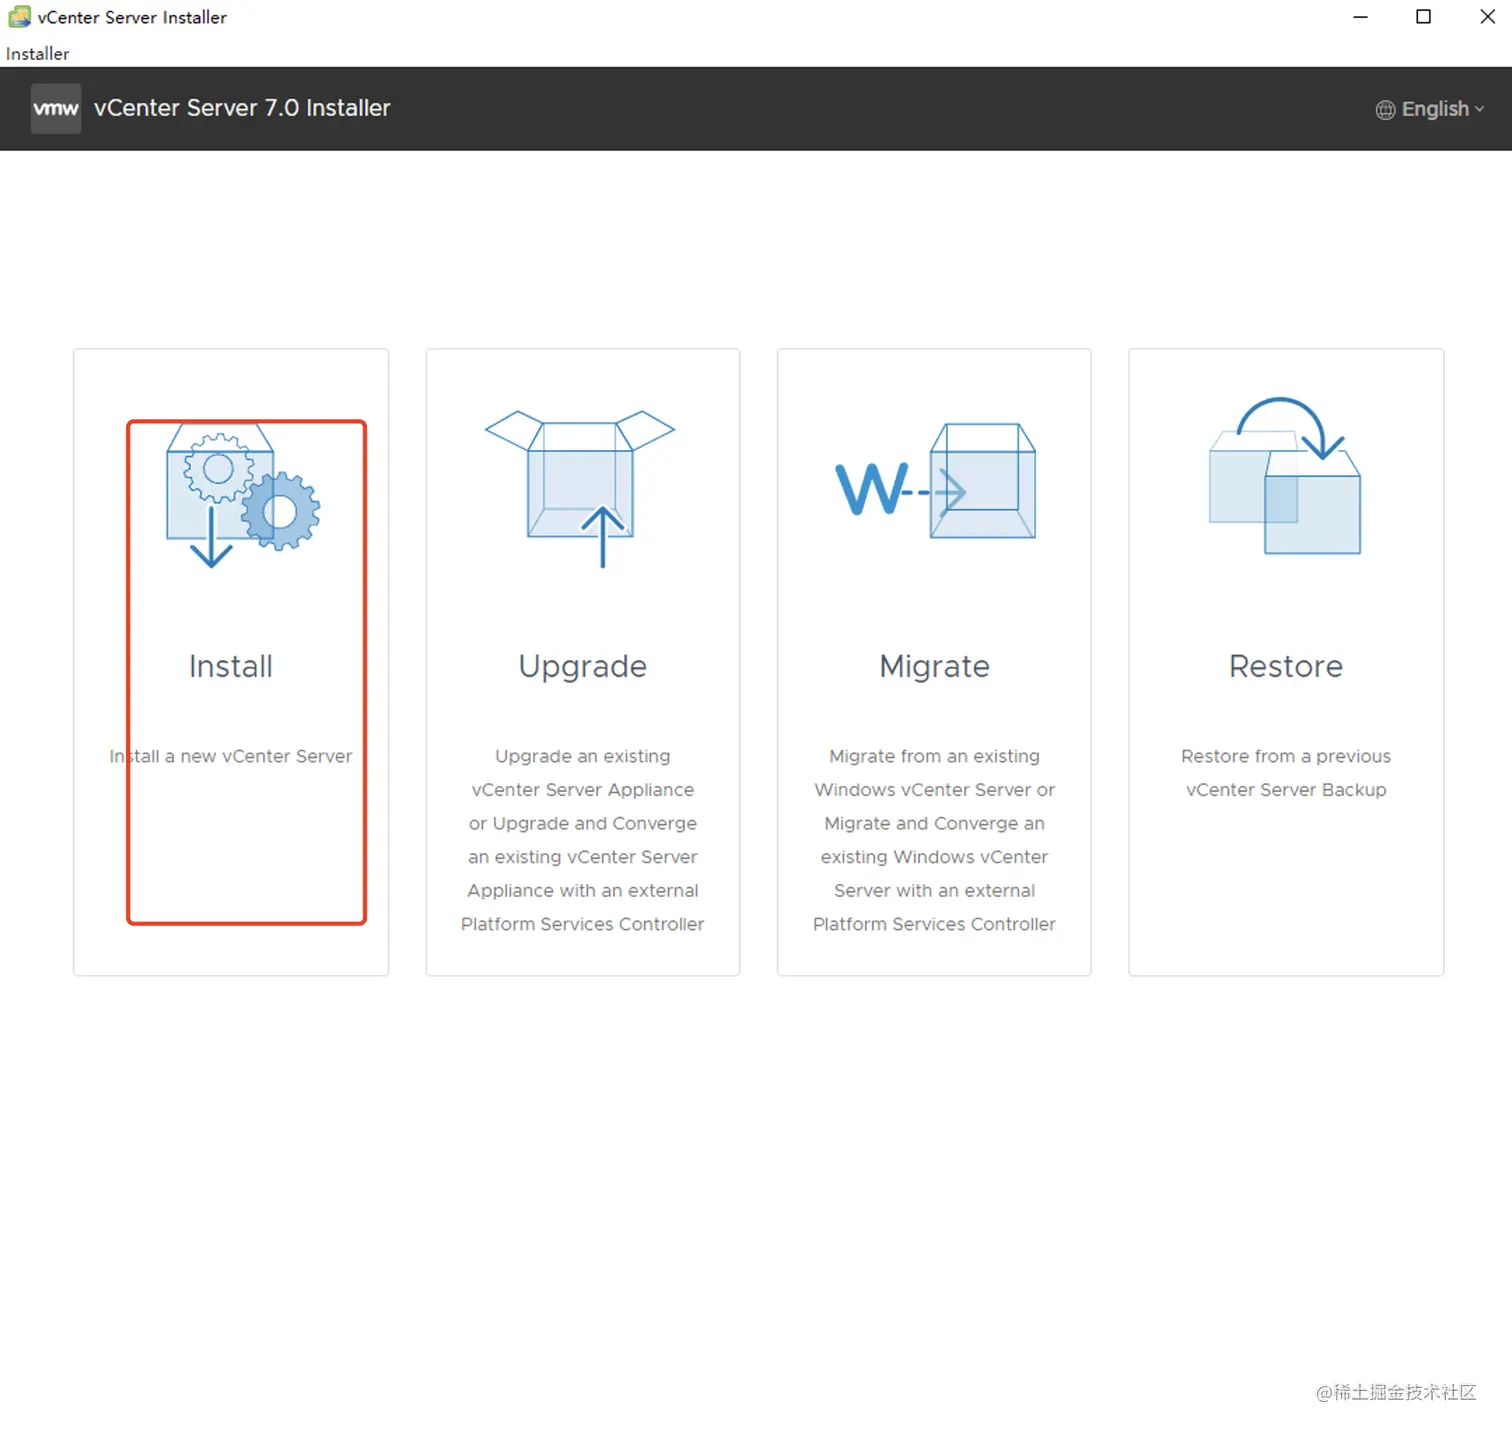Click 'Restore from a previous' description text

click(1286, 757)
